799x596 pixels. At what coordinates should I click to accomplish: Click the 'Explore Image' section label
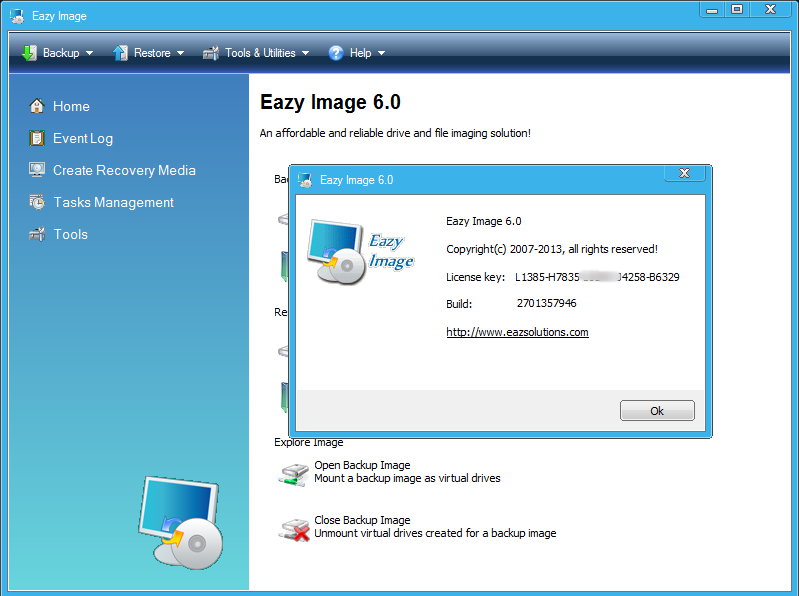(309, 442)
